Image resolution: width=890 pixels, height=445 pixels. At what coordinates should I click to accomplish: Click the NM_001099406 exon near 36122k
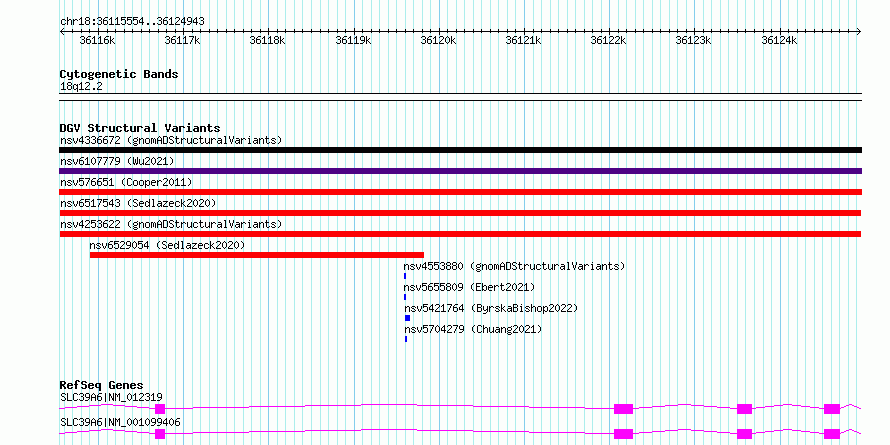click(623, 434)
